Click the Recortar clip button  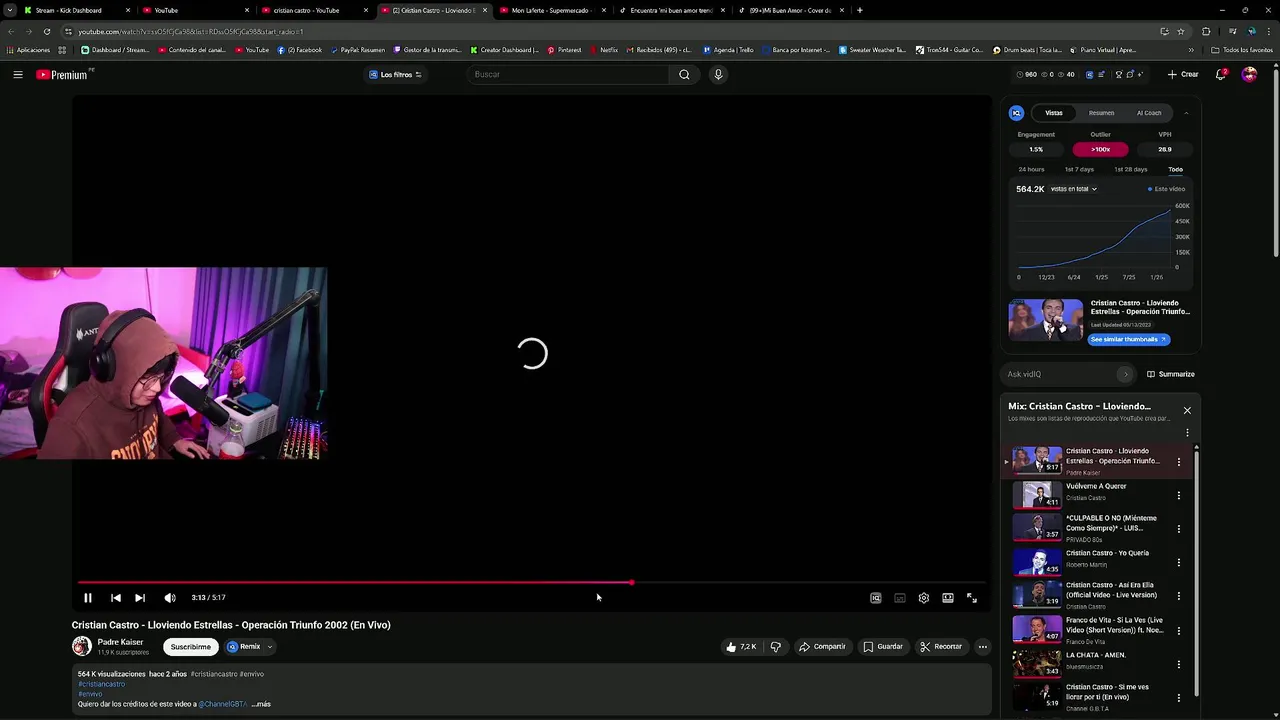click(941, 647)
